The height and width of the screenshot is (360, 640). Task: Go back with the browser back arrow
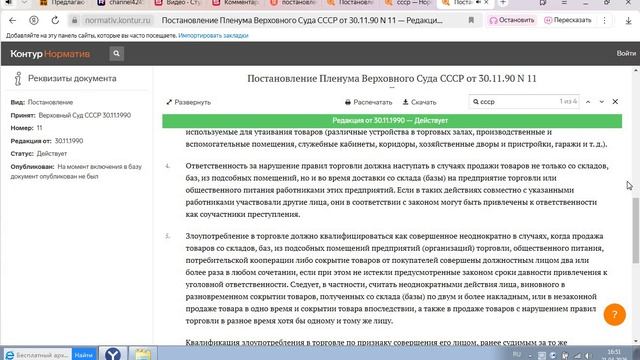tap(13, 20)
